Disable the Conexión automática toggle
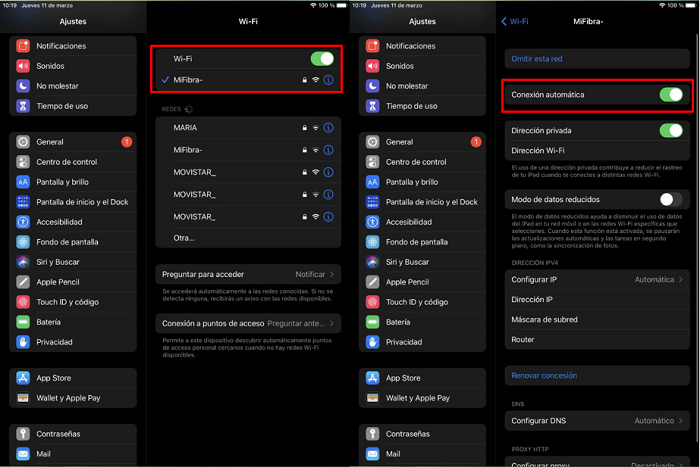This screenshot has width=700, height=467. pyautogui.click(x=670, y=95)
